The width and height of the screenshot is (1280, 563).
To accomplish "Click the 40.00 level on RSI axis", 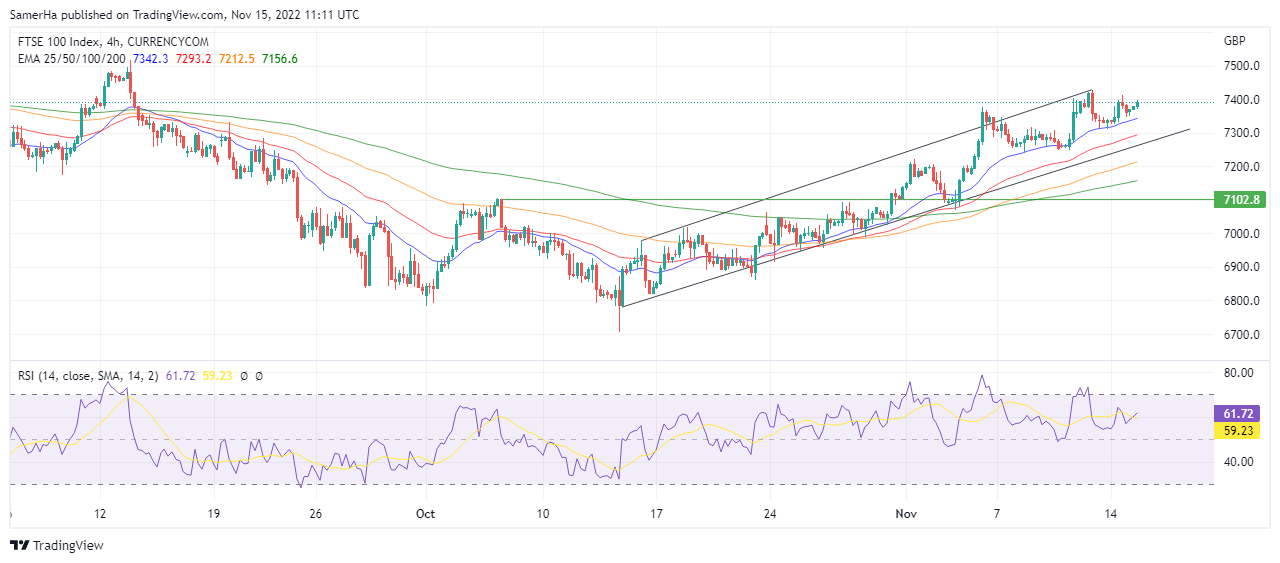I will click(1239, 462).
